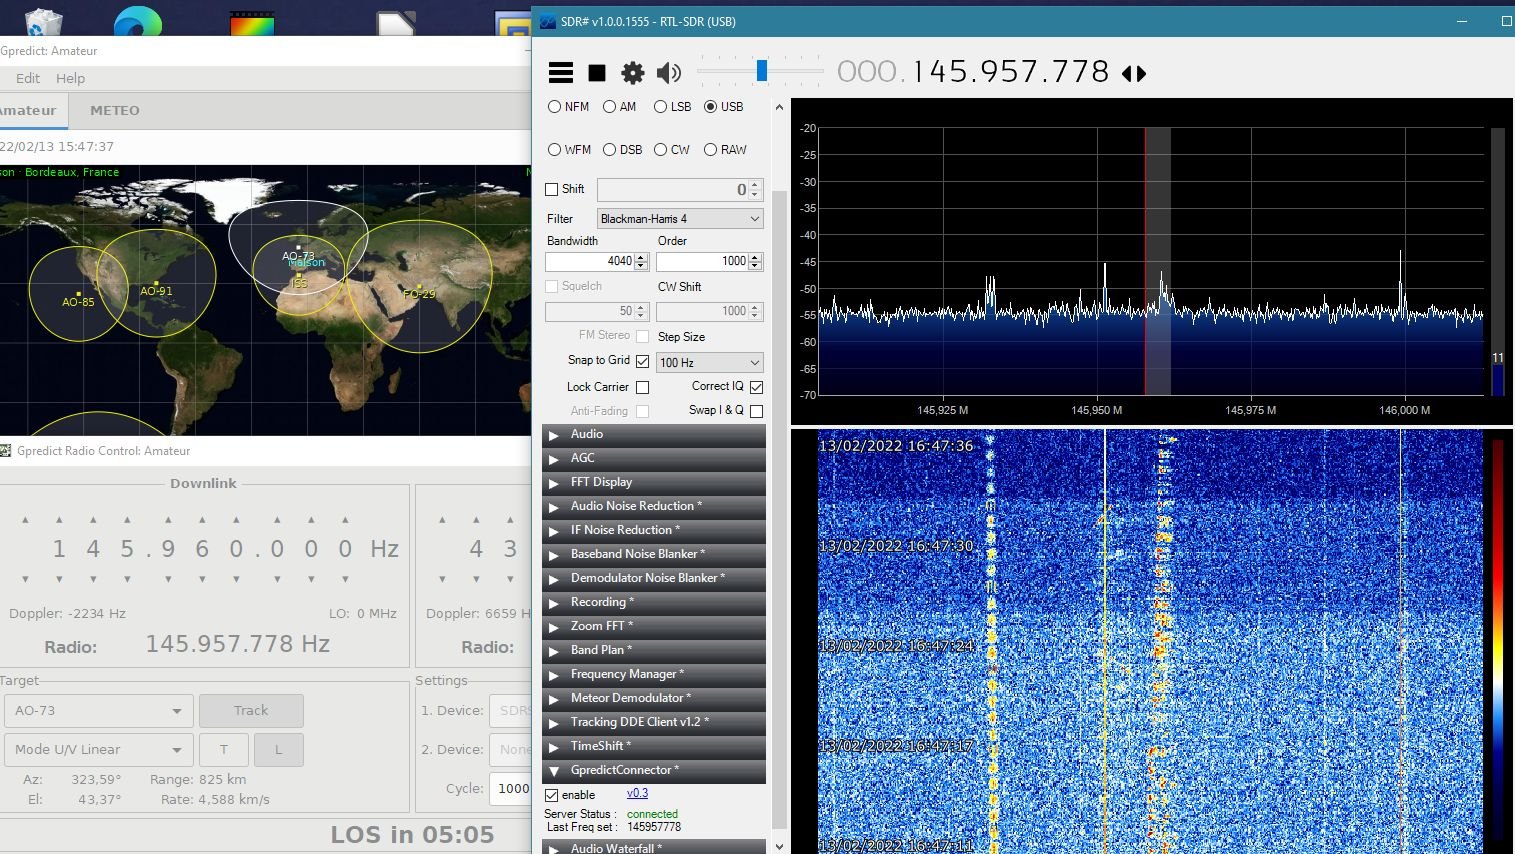Open the Filter type dropdown
This screenshot has width=1515, height=854.
click(x=680, y=219)
